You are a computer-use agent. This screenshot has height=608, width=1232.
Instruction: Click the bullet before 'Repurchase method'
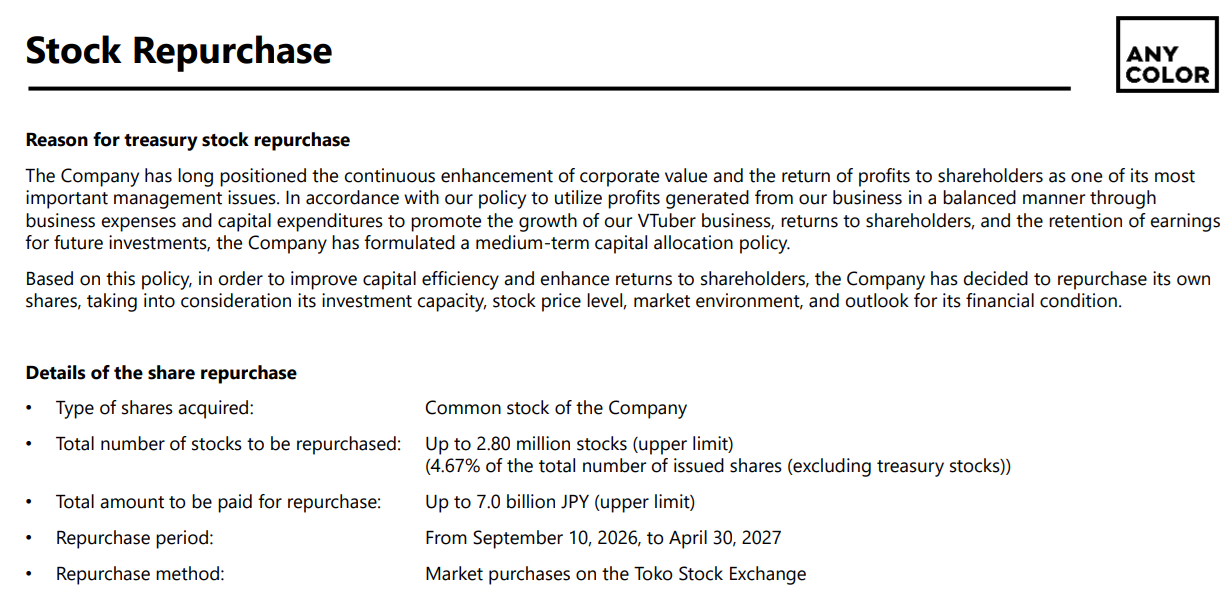coord(30,574)
